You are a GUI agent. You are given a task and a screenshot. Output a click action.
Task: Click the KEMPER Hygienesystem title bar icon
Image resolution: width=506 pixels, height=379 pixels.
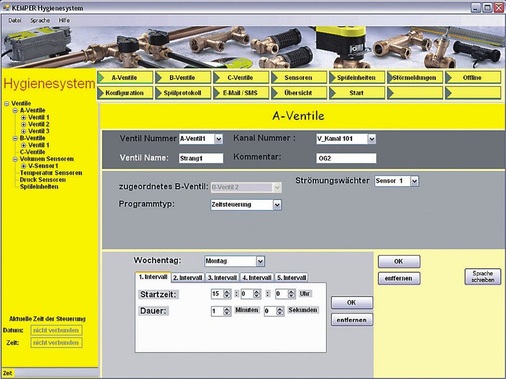click(6, 7)
